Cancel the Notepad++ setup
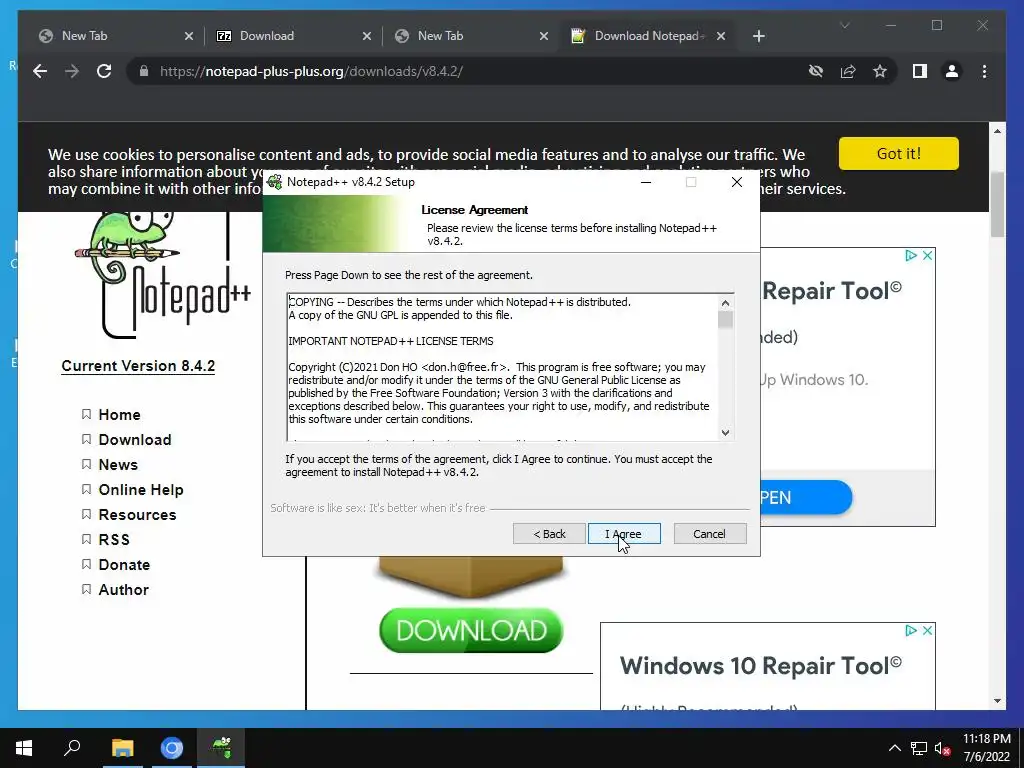This screenshot has width=1024, height=768. pyautogui.click(x=710, y=534)
